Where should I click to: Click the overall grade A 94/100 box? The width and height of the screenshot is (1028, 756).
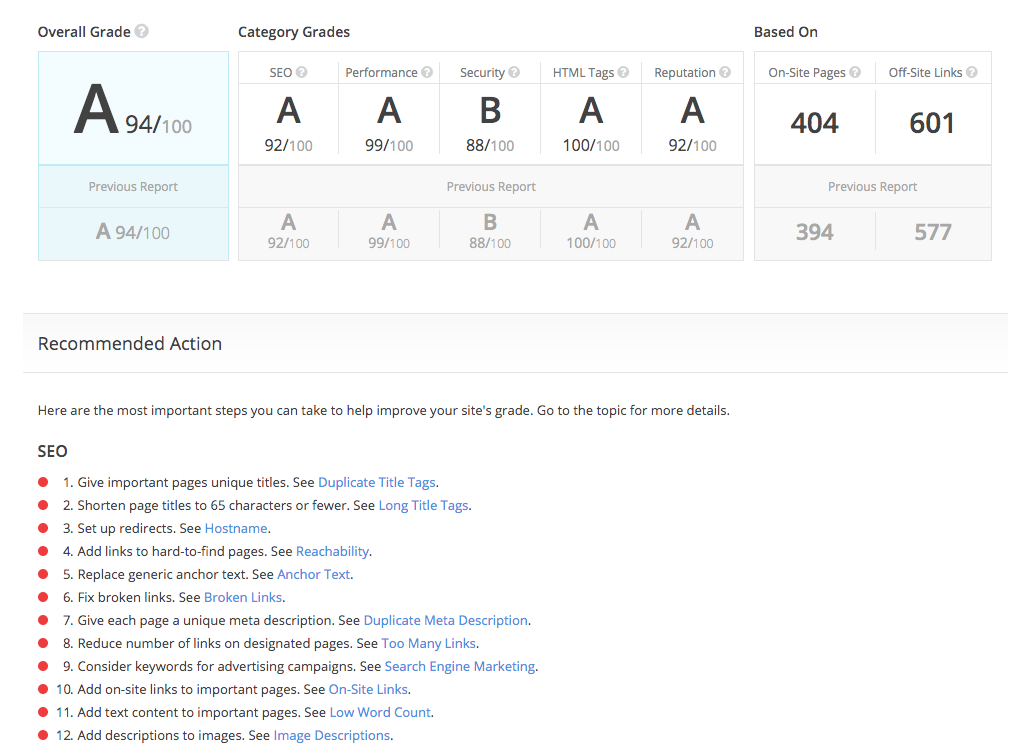click(133, 108)
